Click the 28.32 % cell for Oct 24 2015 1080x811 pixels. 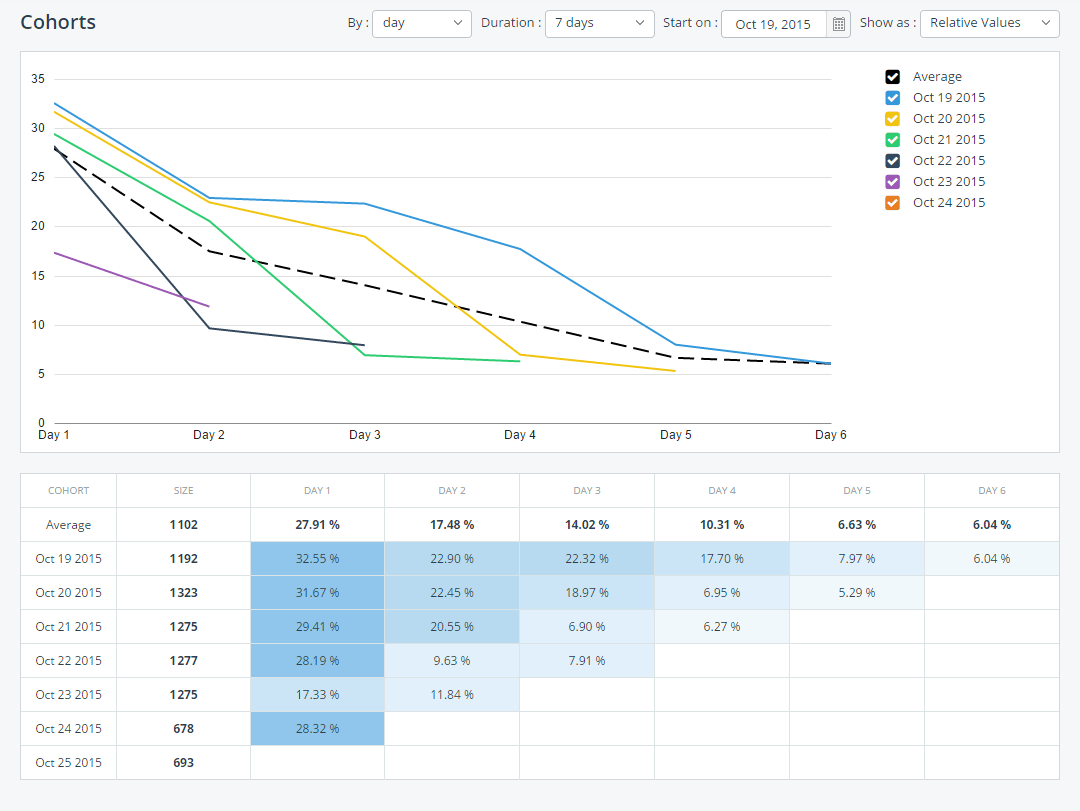pos(317,728)
